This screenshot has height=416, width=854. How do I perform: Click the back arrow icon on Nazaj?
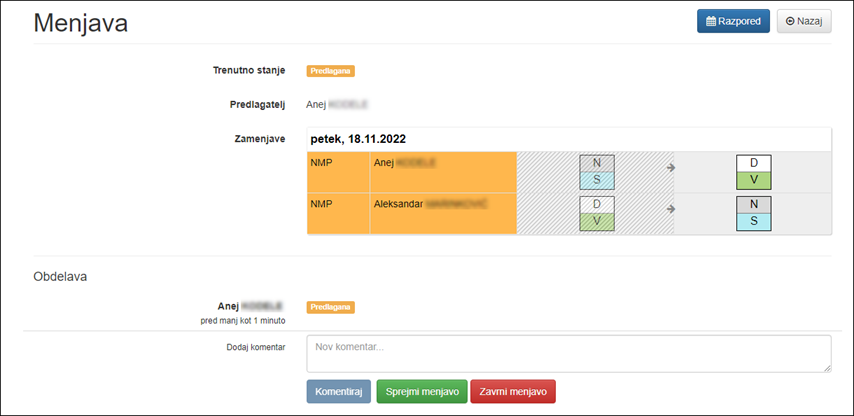coord(791,22)
